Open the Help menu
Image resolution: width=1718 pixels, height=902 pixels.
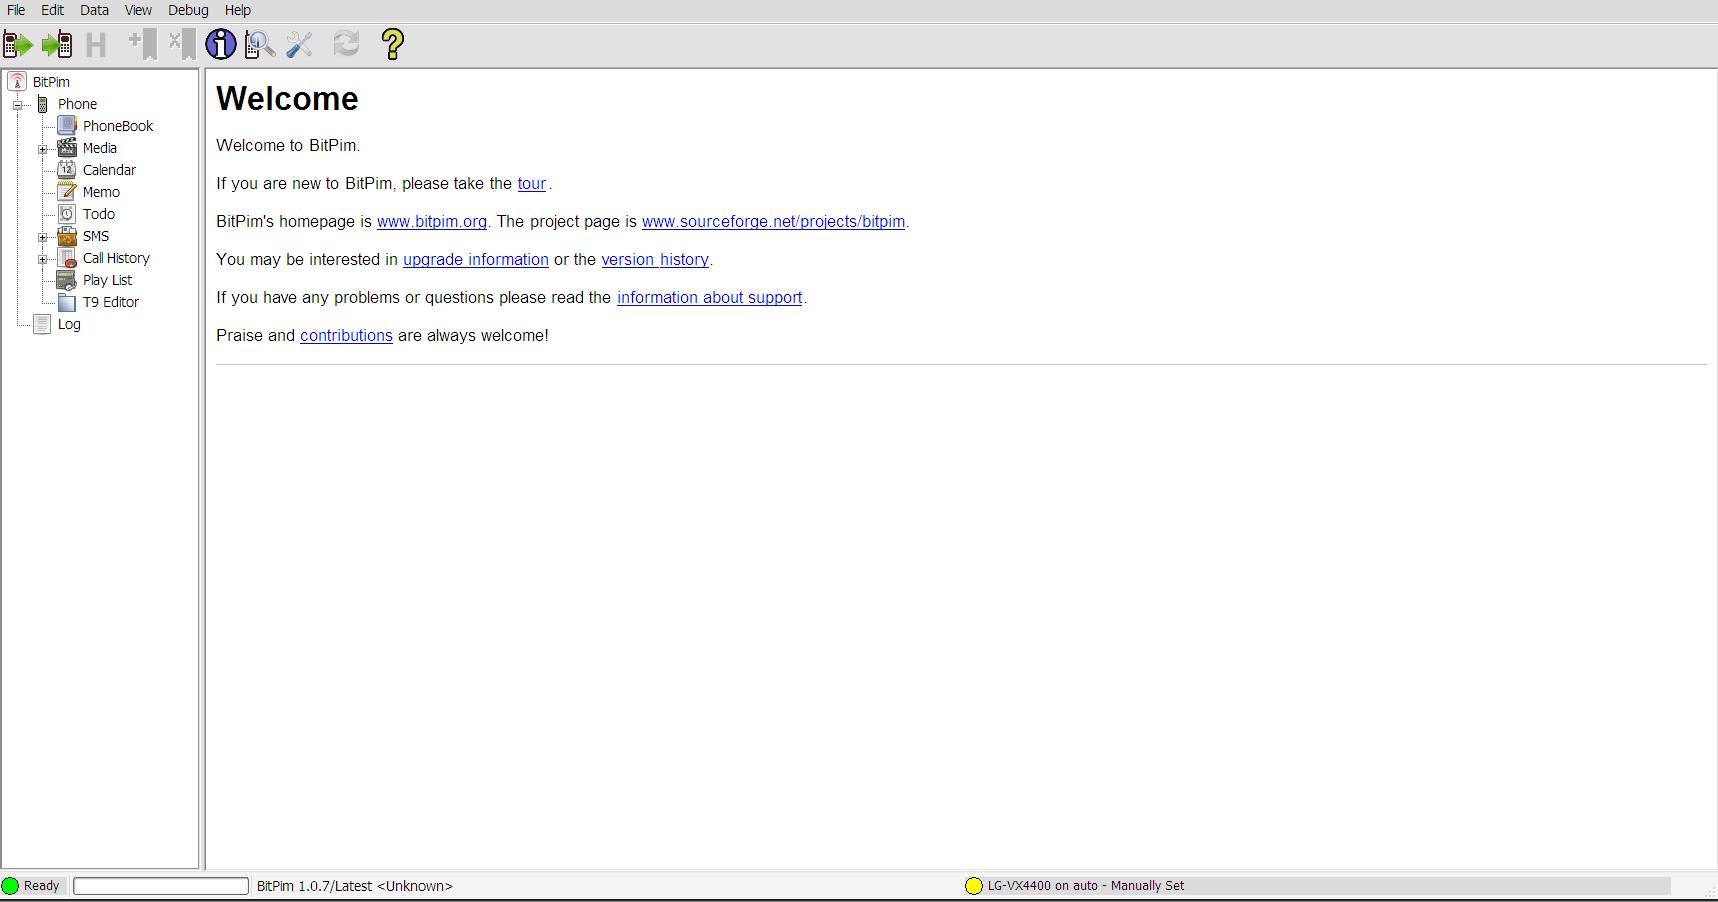238,10
